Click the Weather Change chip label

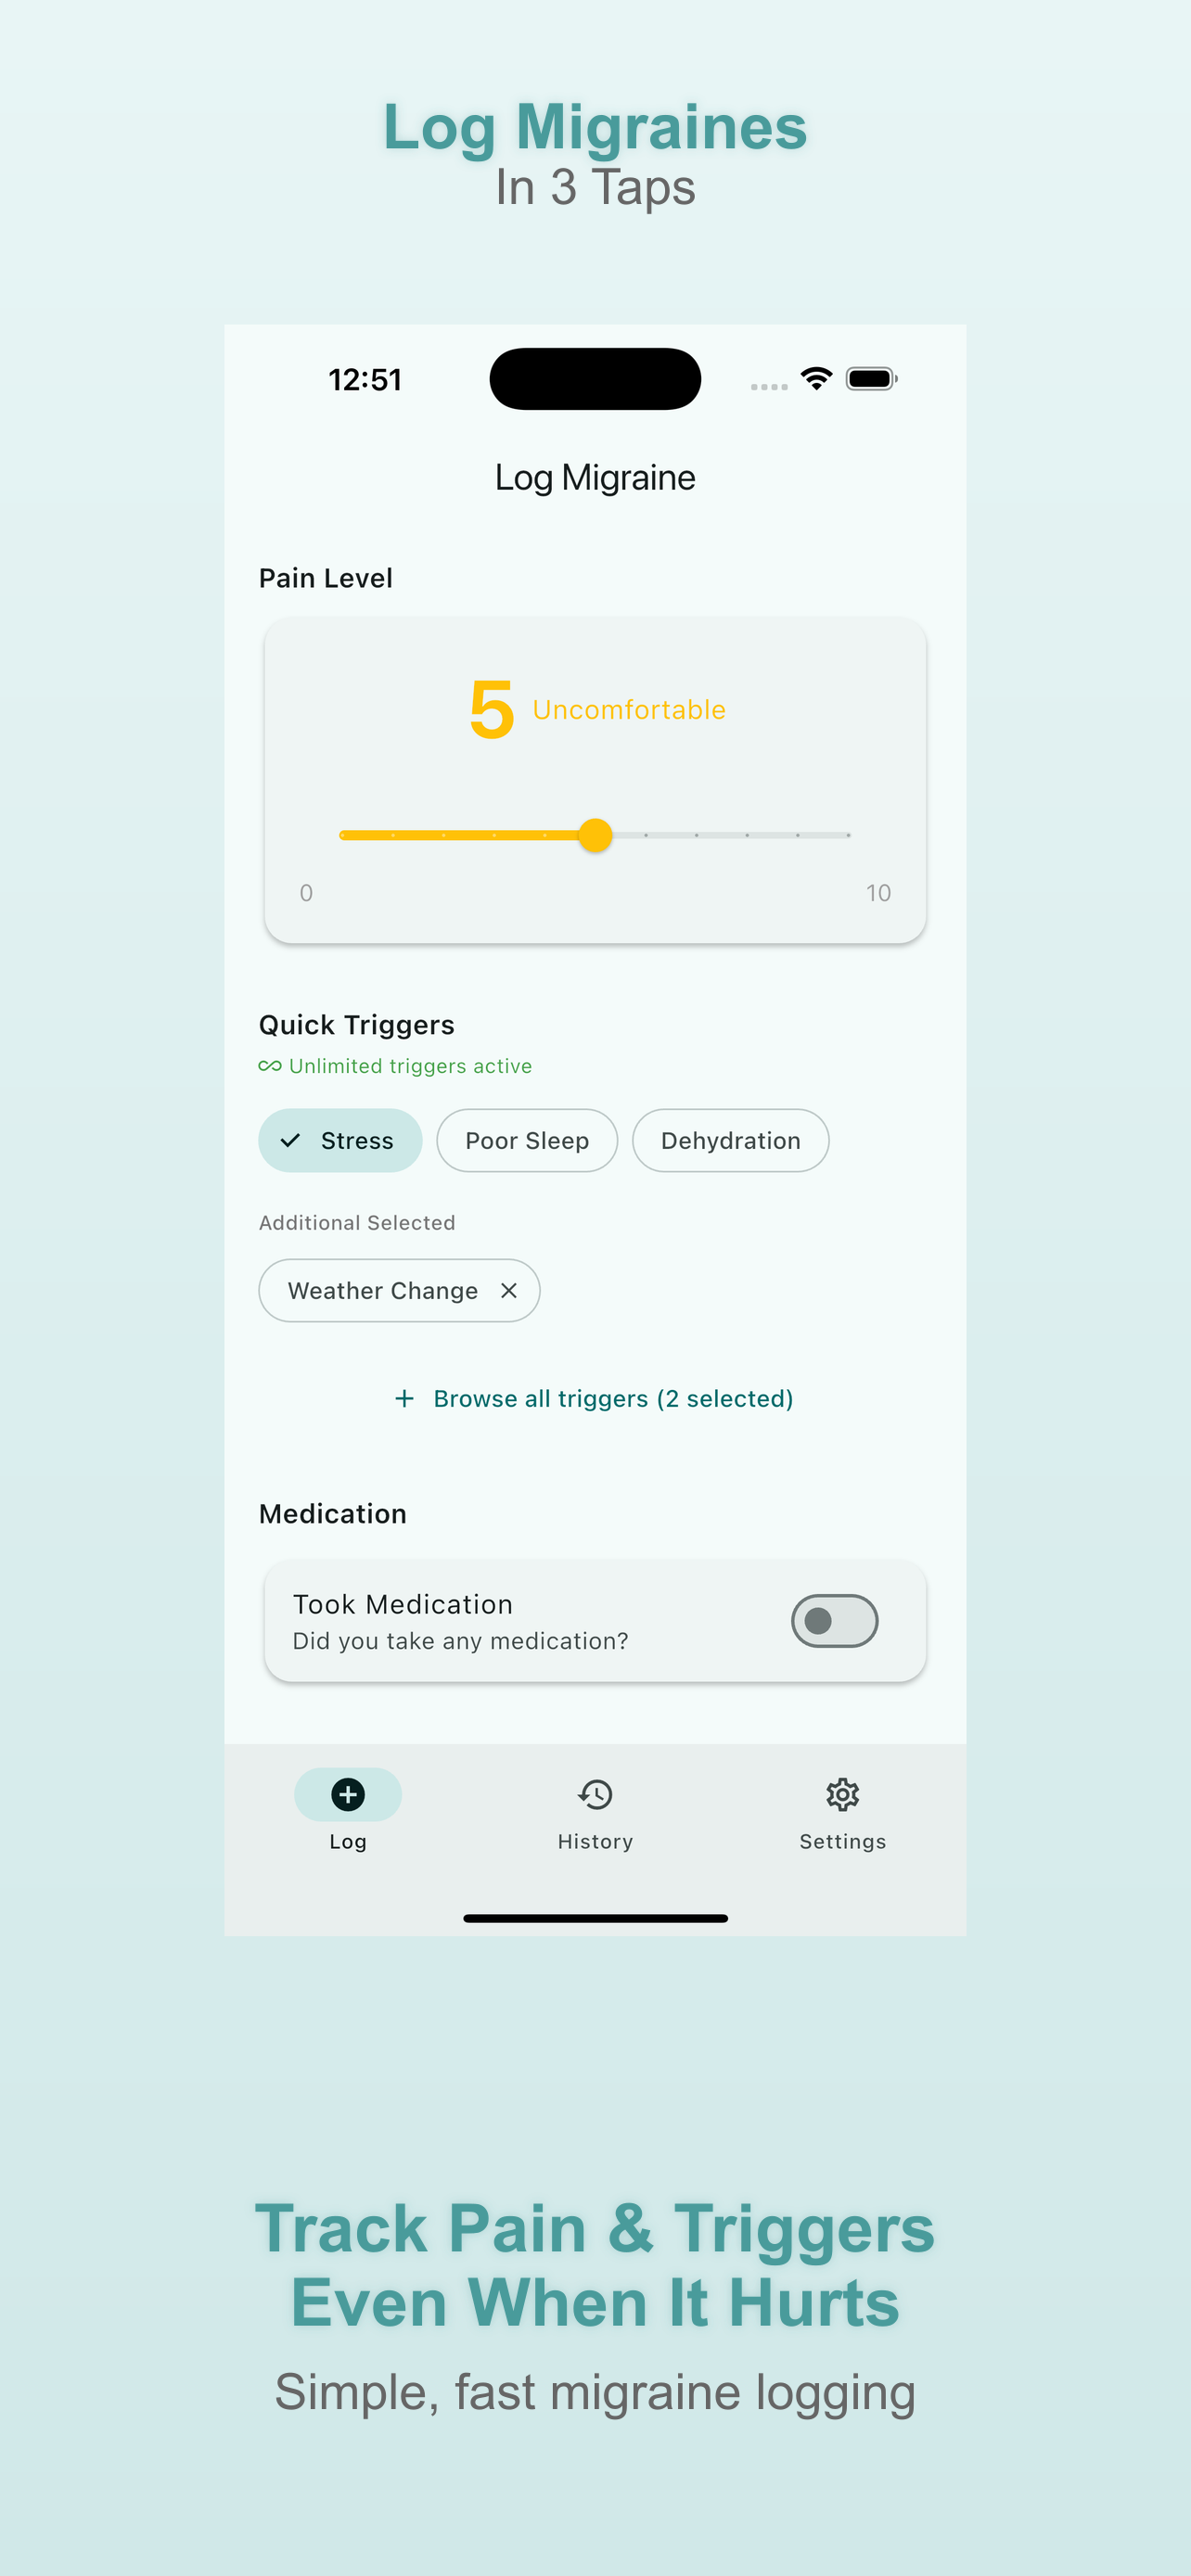point(383,1290)
